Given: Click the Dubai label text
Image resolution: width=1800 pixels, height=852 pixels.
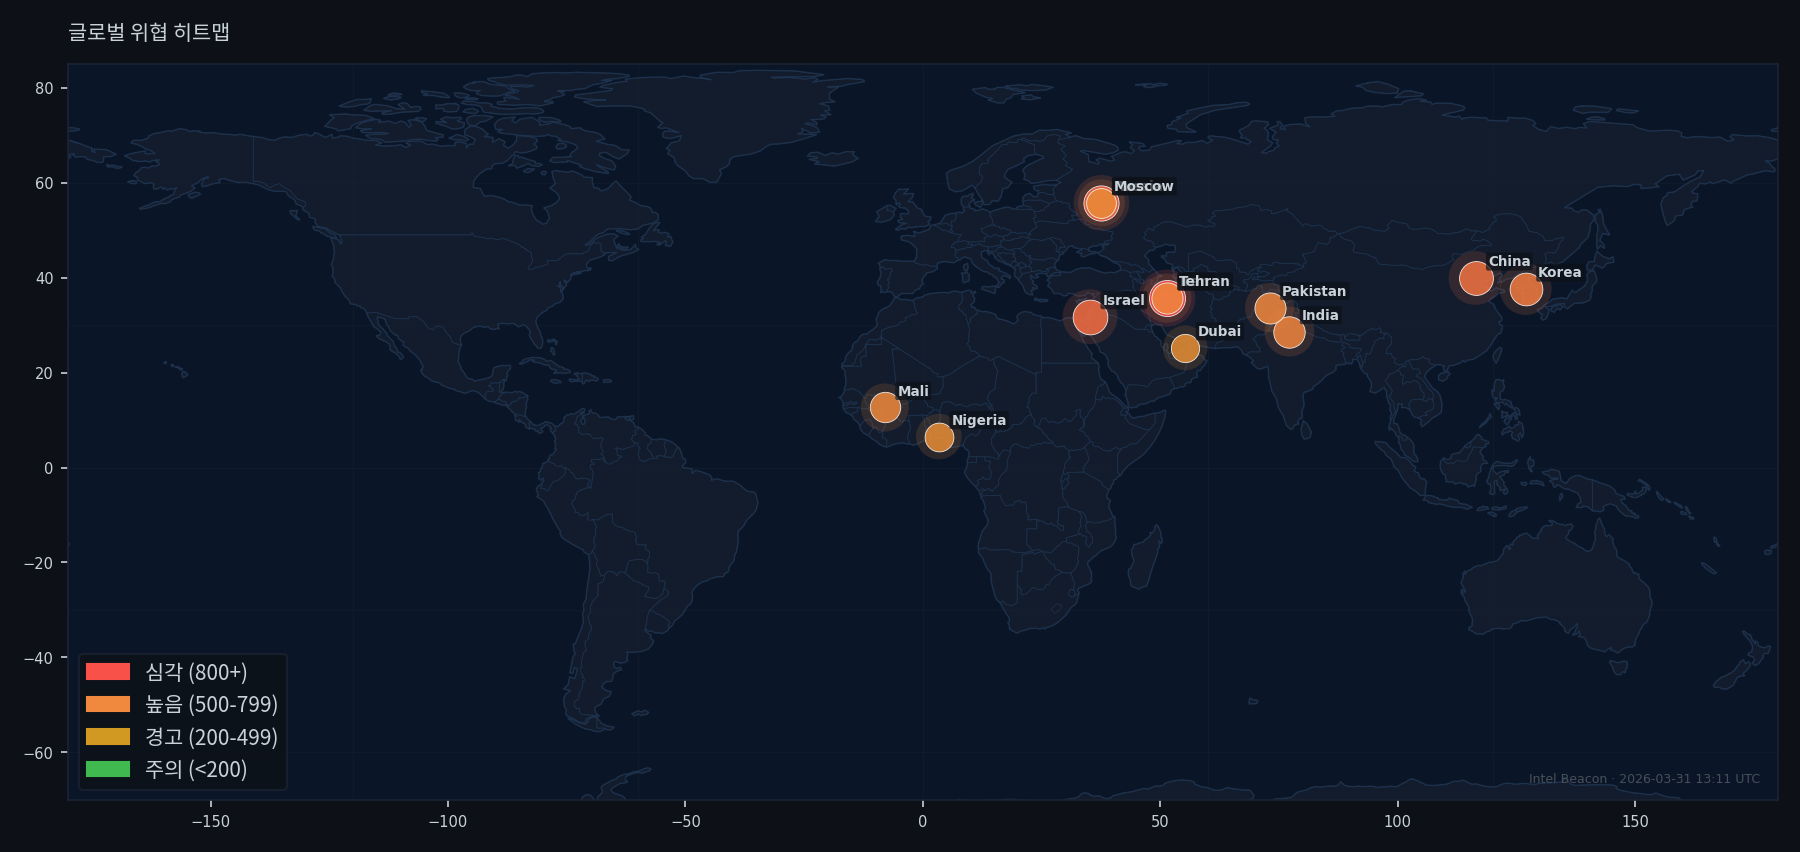Looking at the screenshot, I should [x=1219, y=331].
